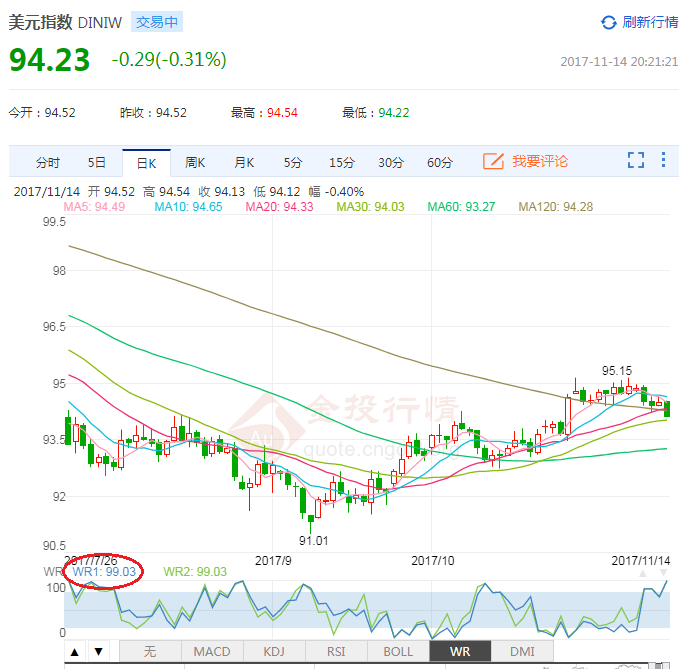Switch indicator panel to DMI
Viewport: 691px width, 669px height.
[522, 652]
